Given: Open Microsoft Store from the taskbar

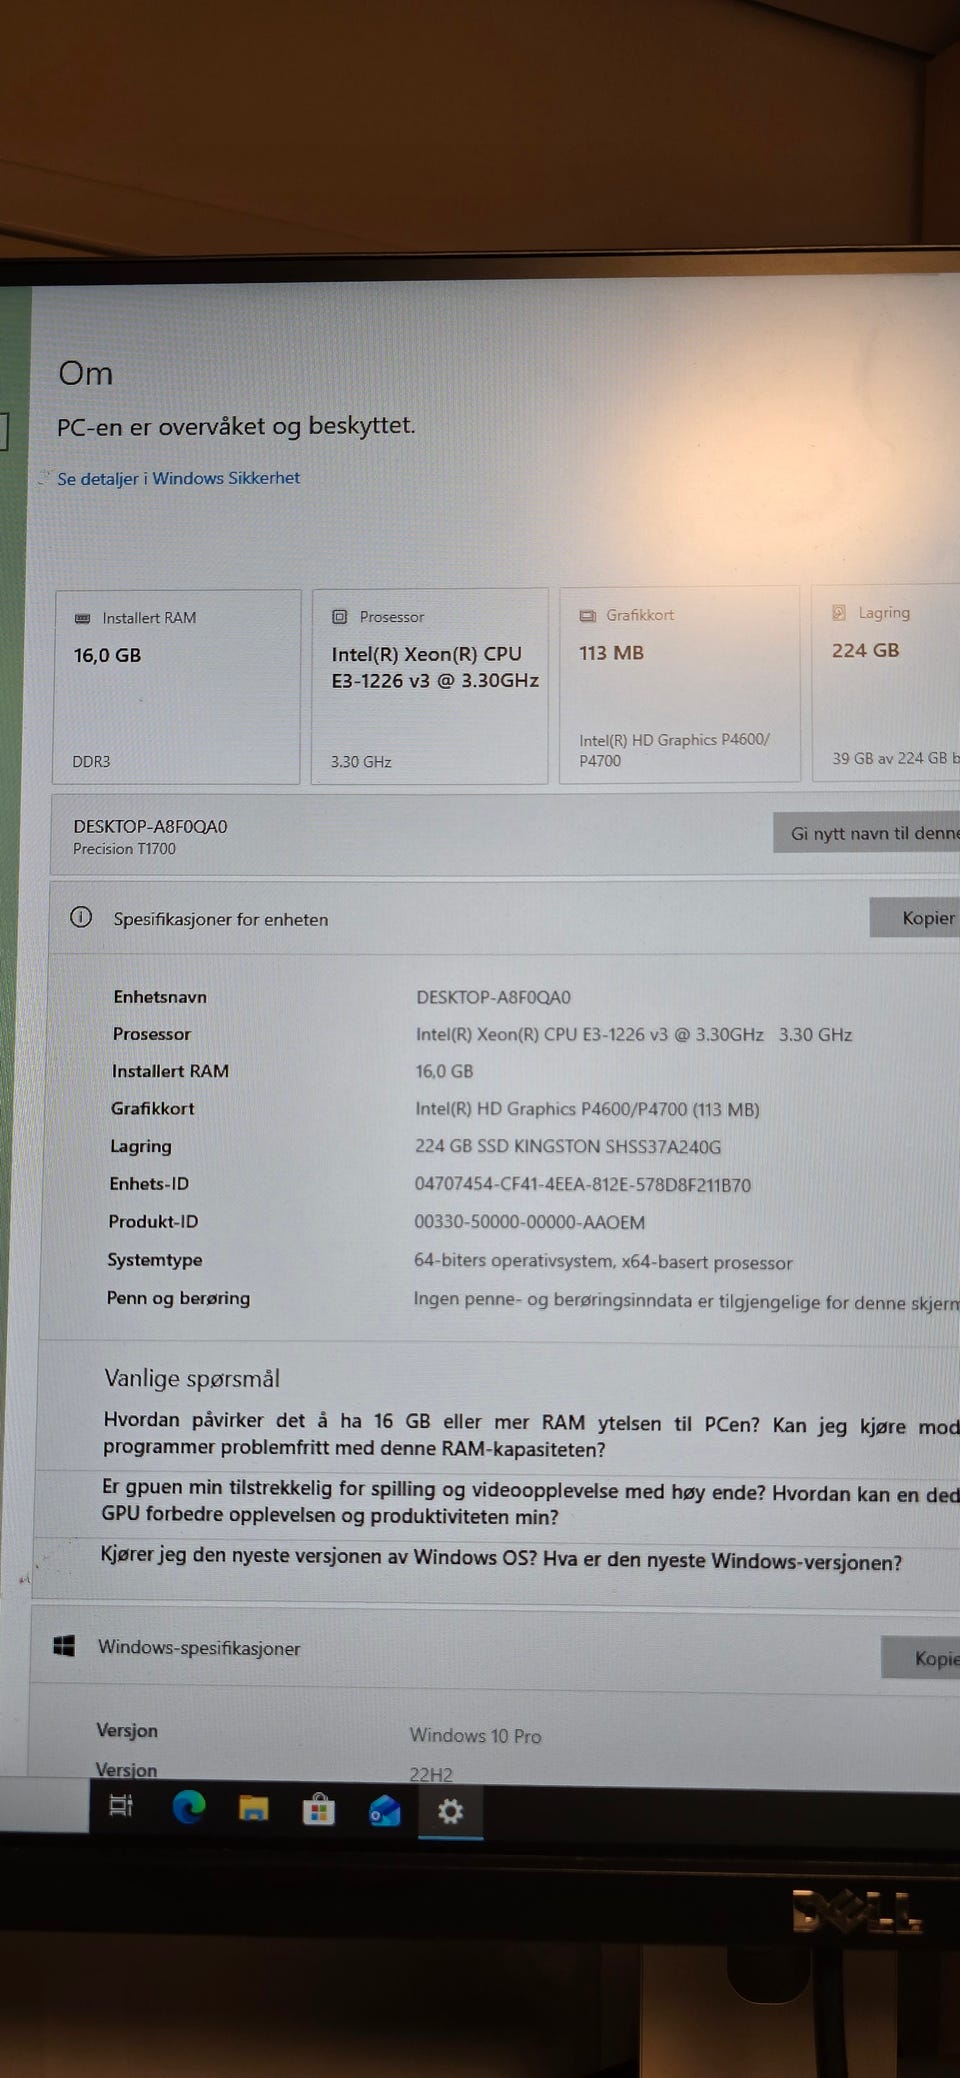Looking at the screenshot, I should pos(318,1809).
